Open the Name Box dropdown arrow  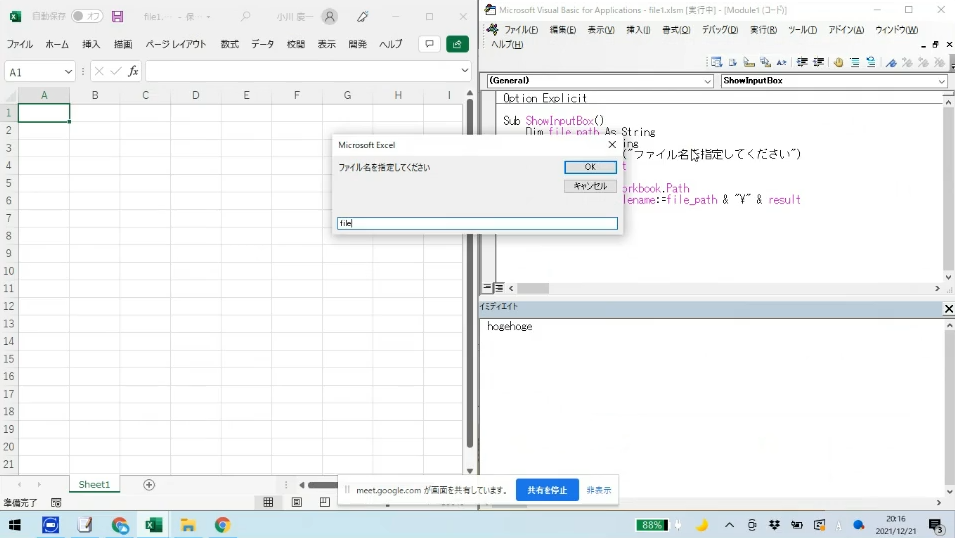68,72
